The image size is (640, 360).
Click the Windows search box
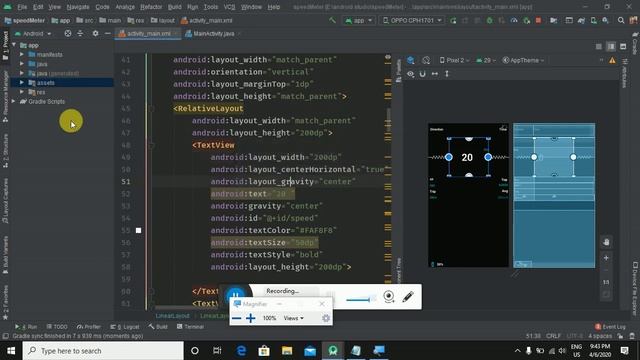[x=103, y=351]
